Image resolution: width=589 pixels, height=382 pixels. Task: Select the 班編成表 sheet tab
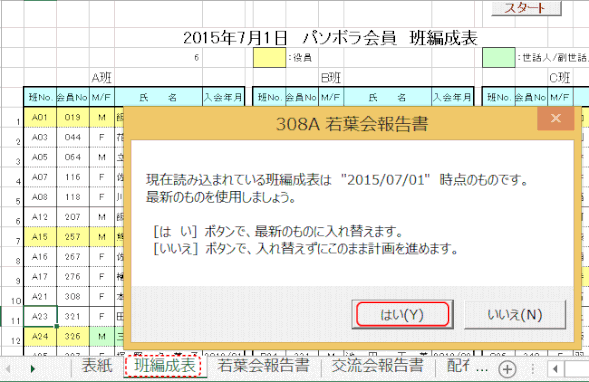coord(165,365)
